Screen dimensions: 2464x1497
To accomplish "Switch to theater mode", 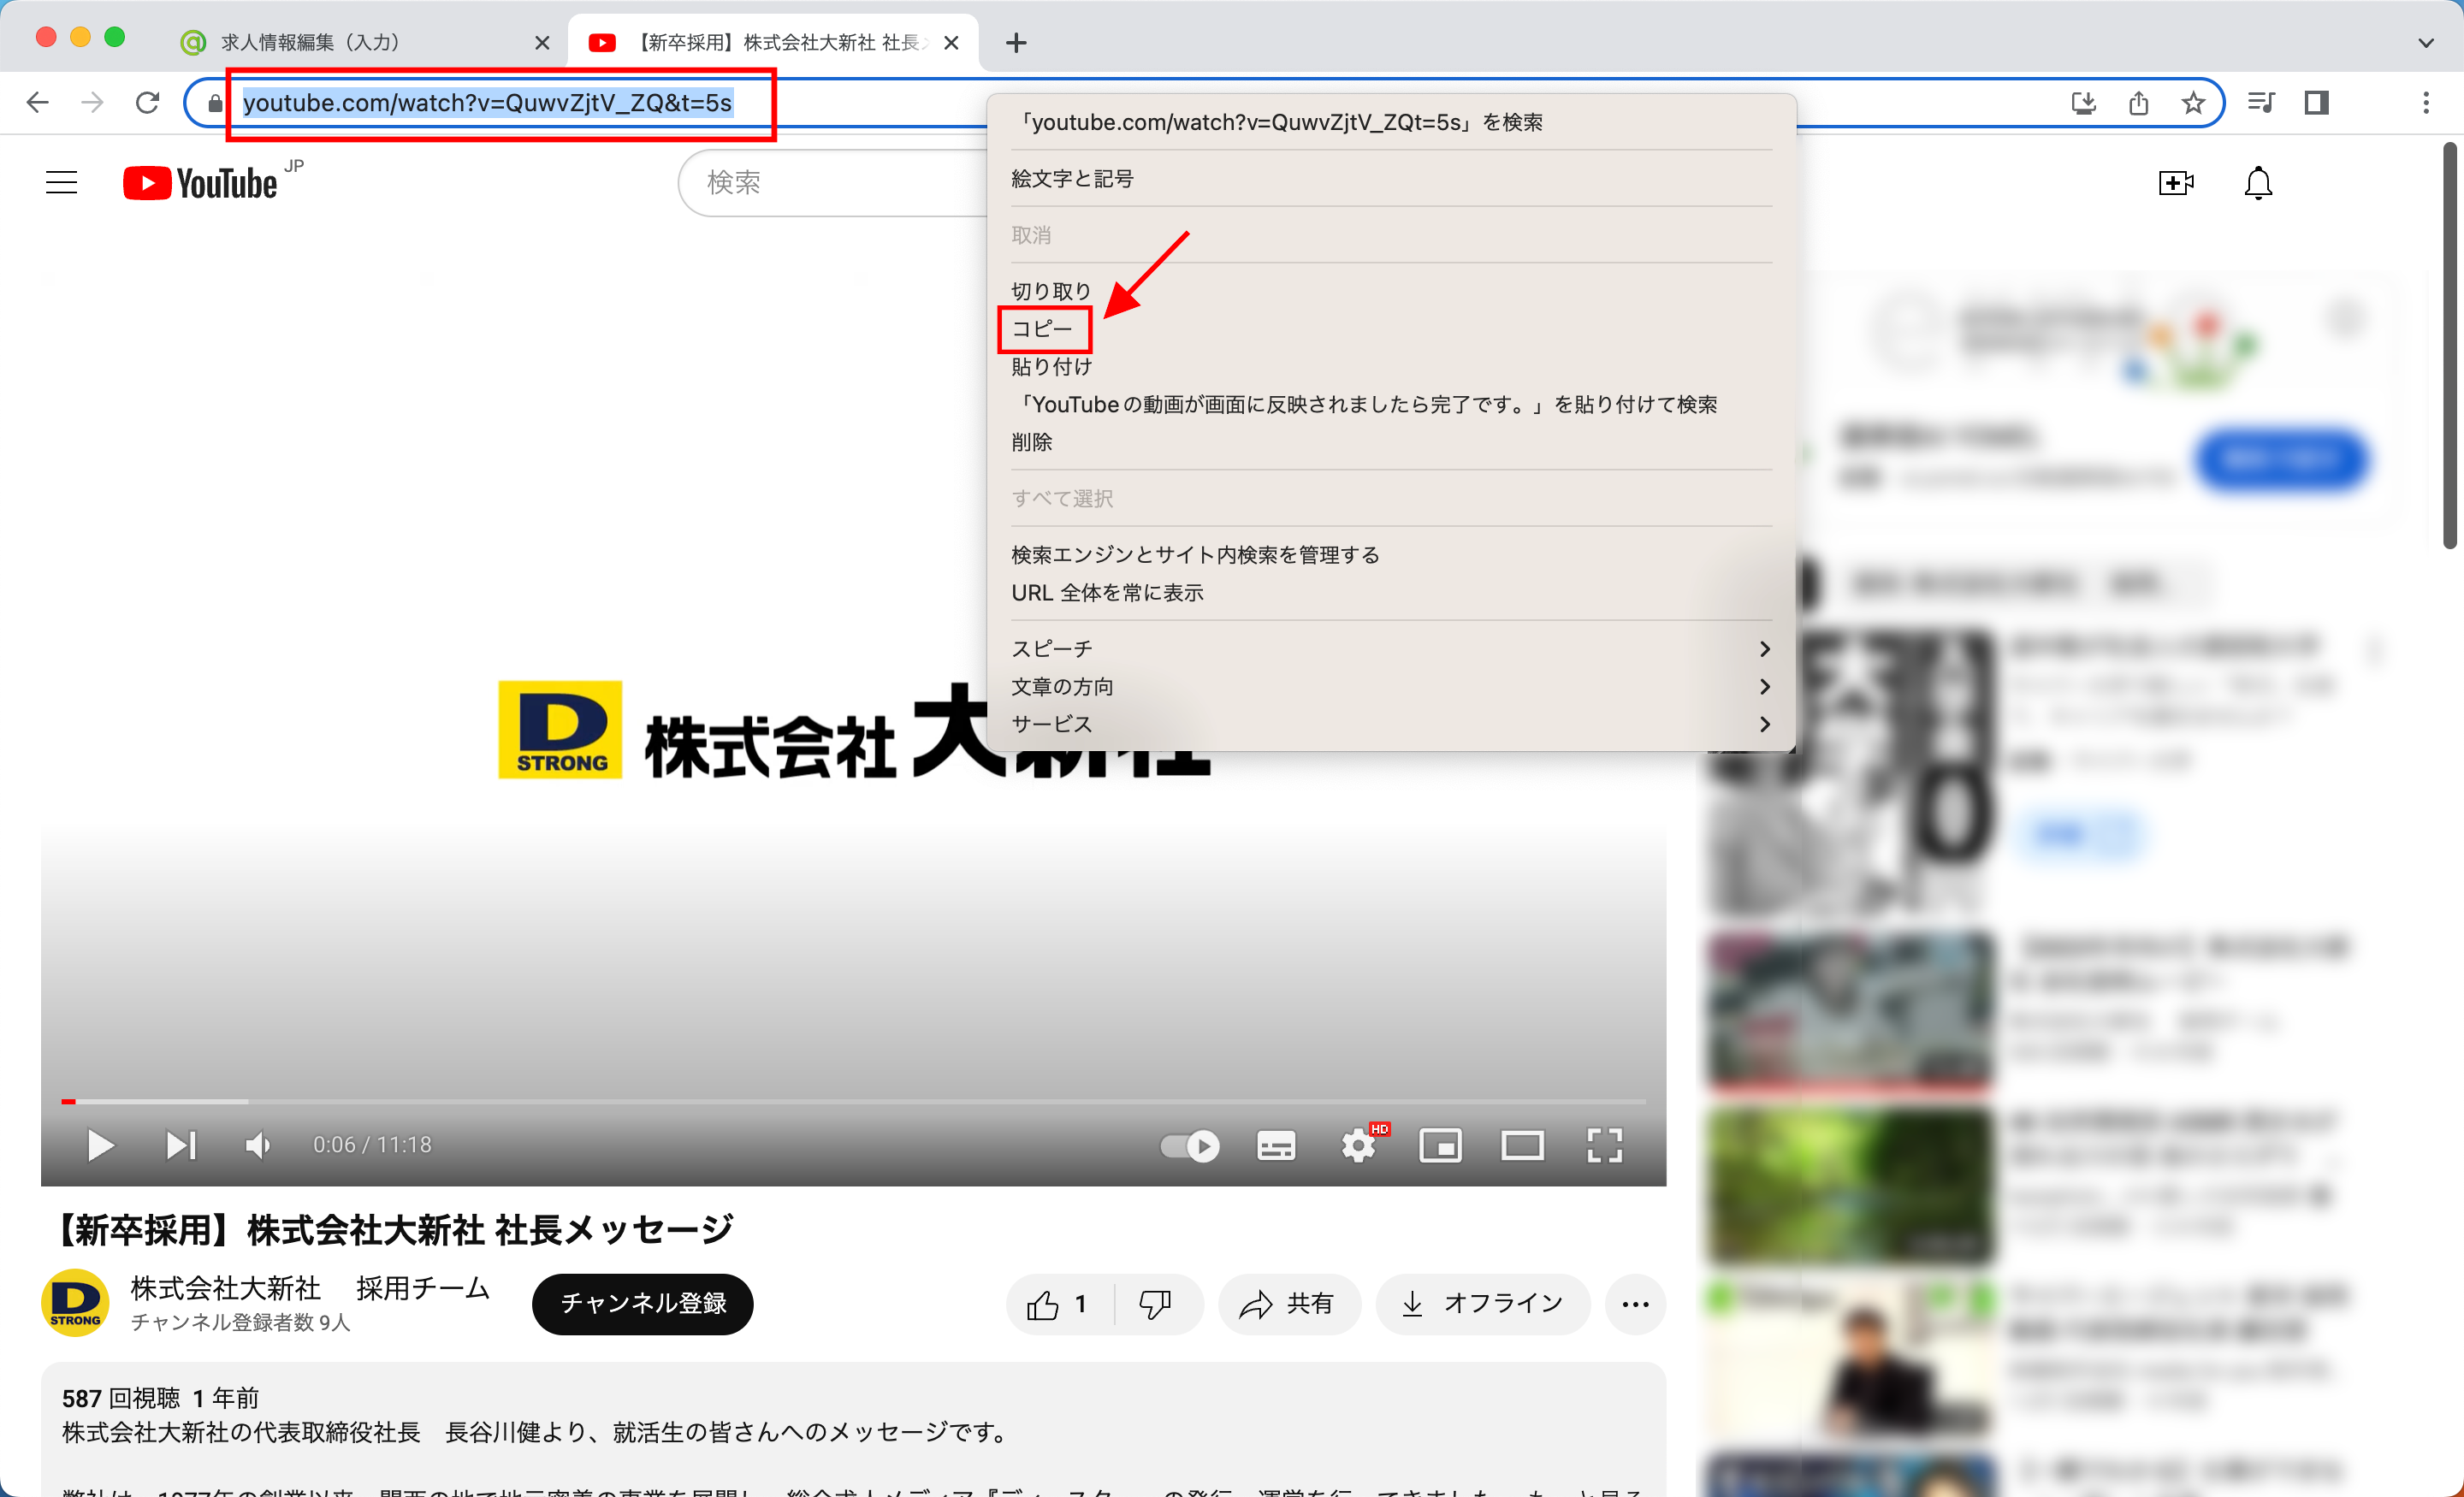I will tap(1522, 1145).
